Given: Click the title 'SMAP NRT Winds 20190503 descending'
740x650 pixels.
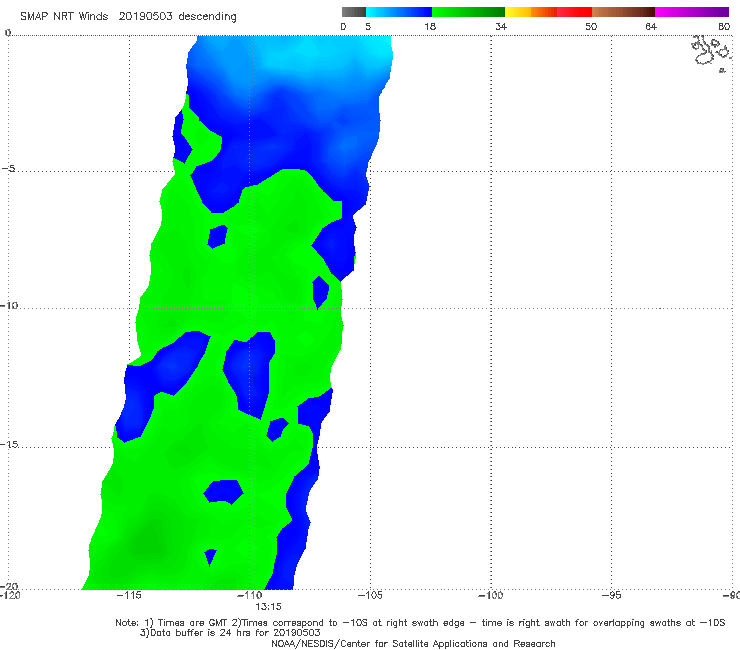Looking at the screenshot, I should click(128, 16).
